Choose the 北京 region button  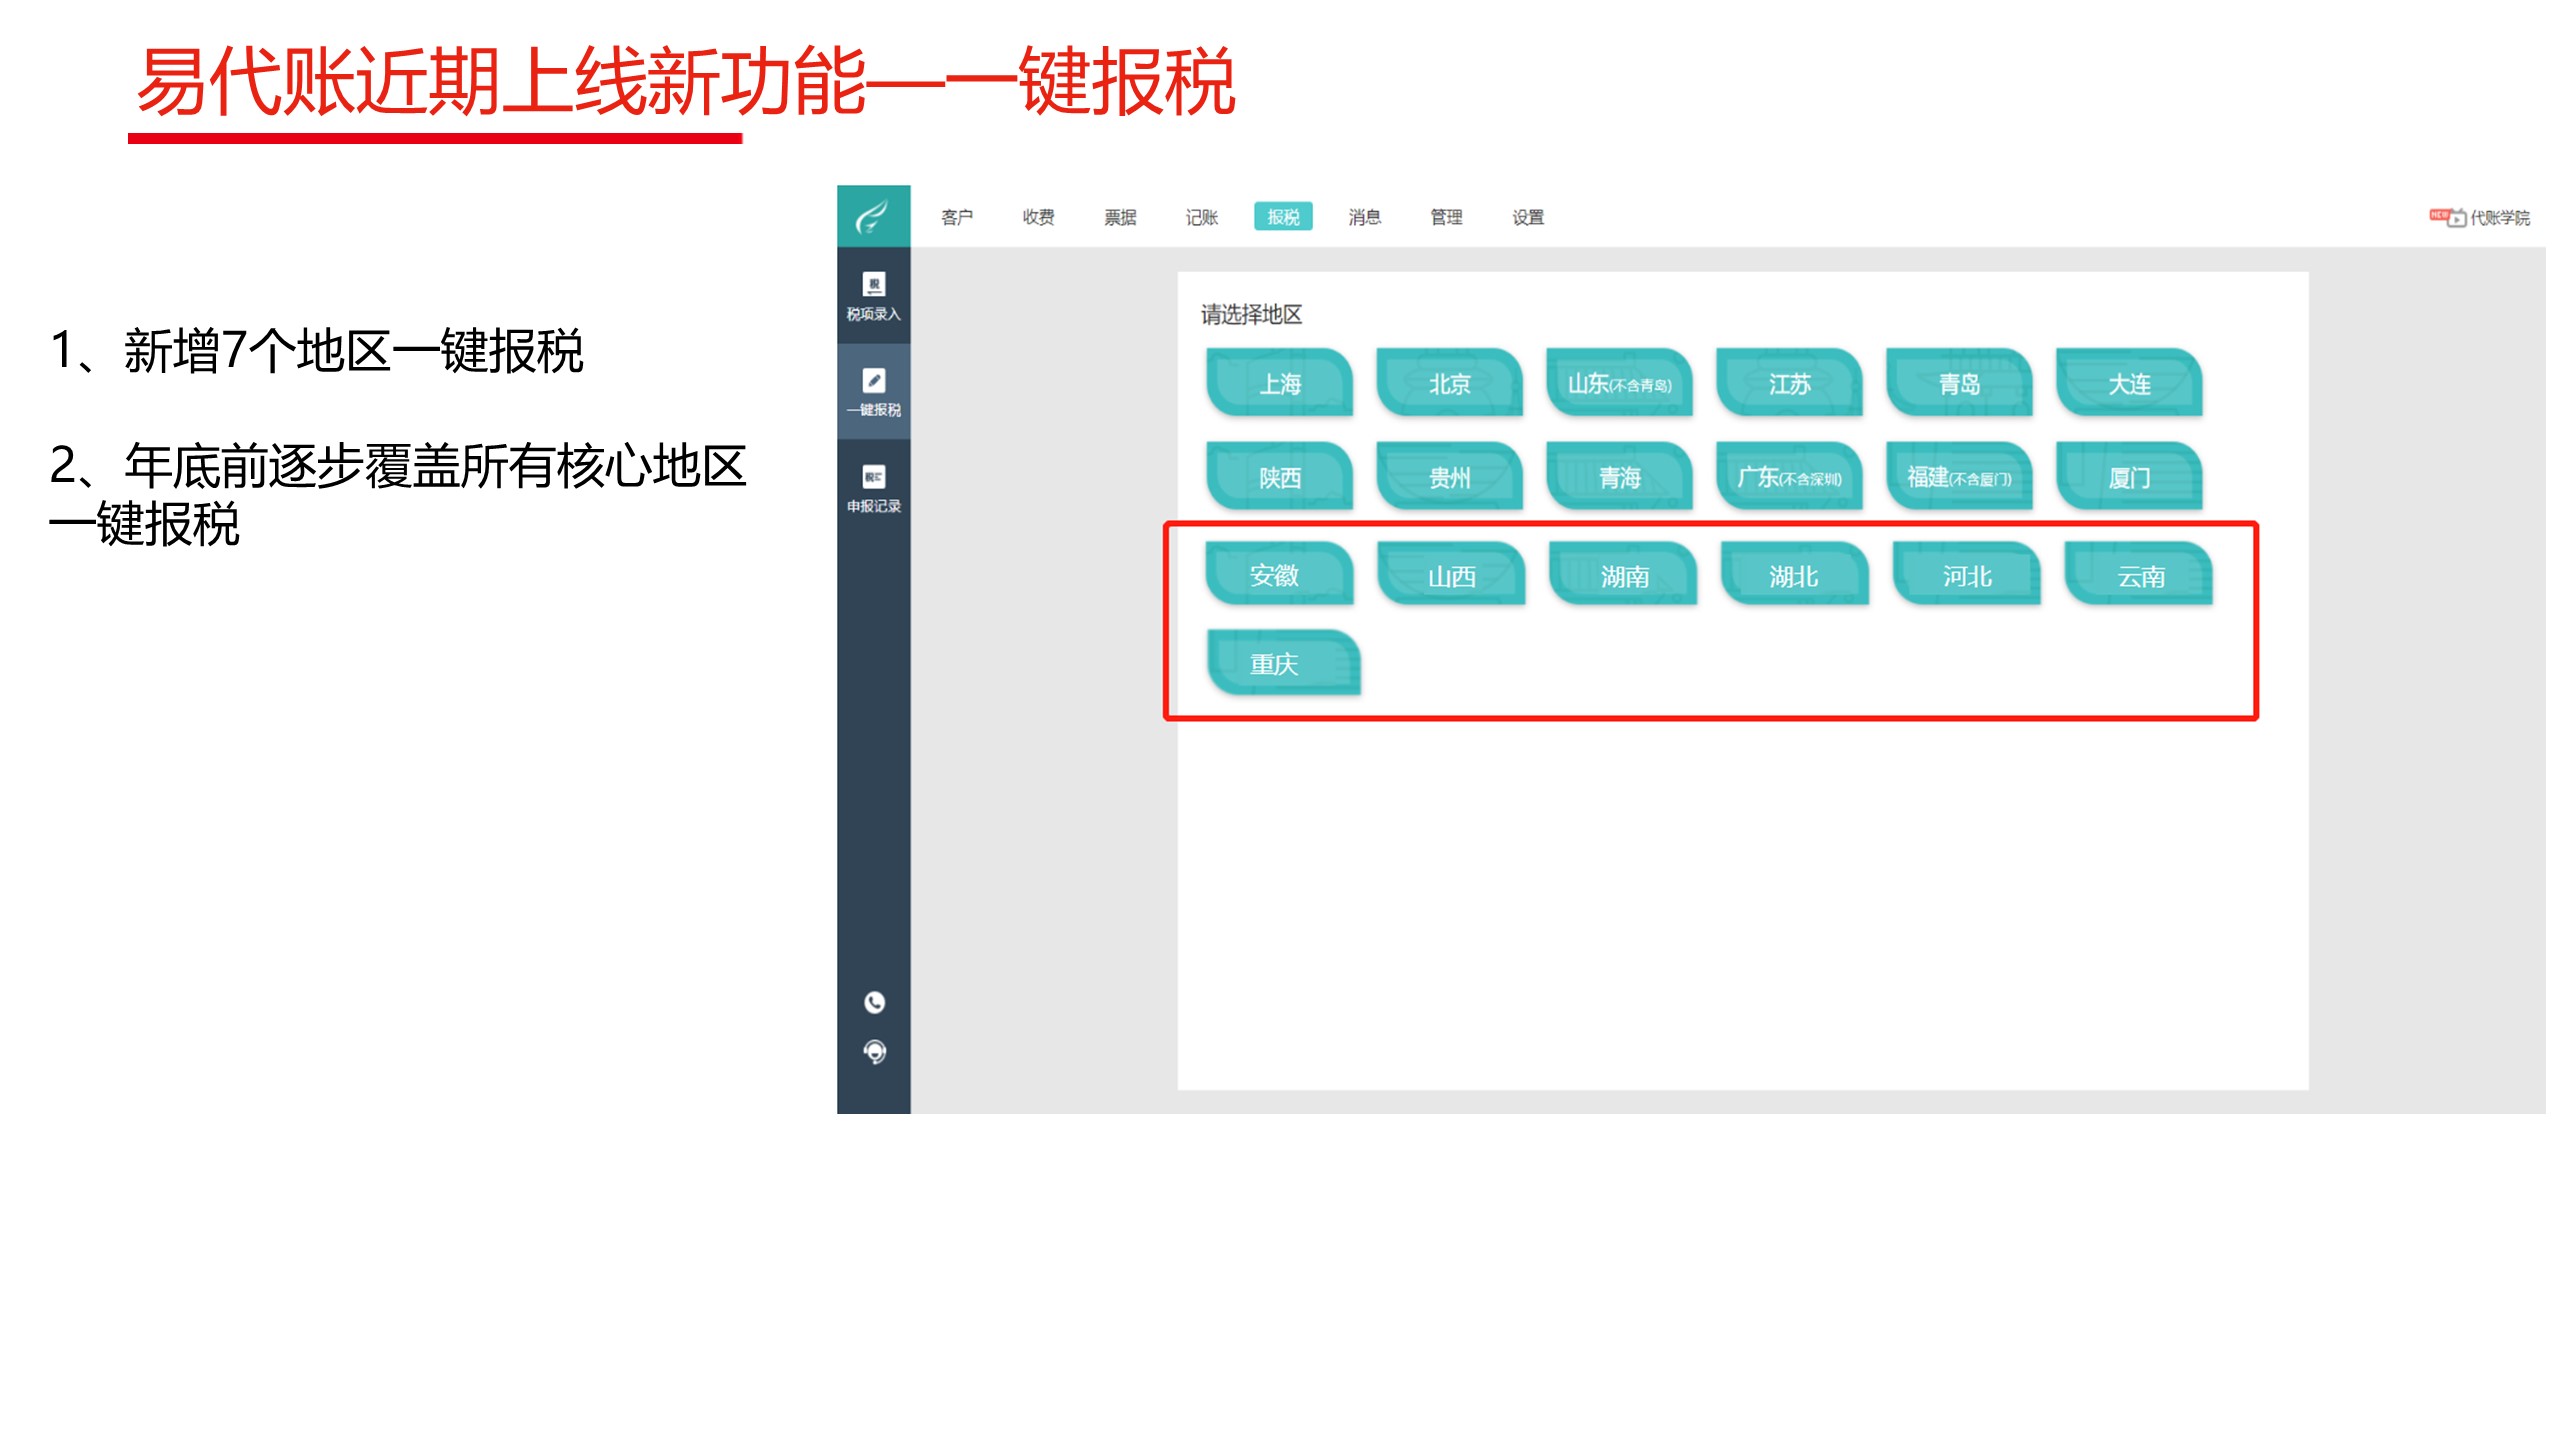click(x=1450, y=383)
